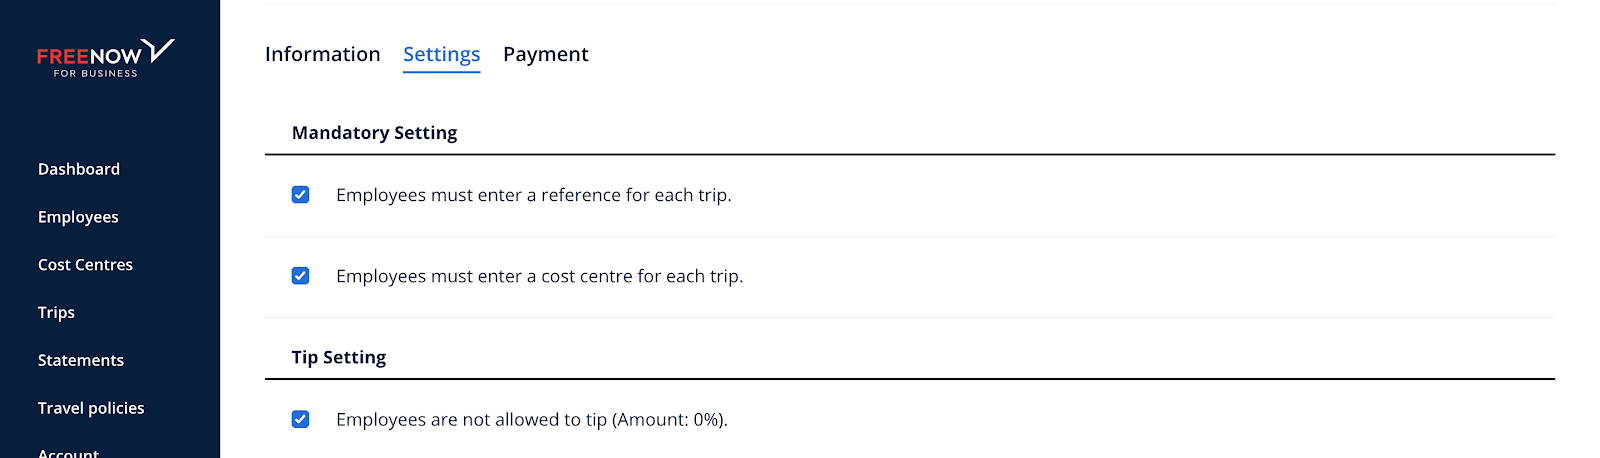1600x458 pixels.
Task: Navigate to Travel policies
Action: pos(91,408)
